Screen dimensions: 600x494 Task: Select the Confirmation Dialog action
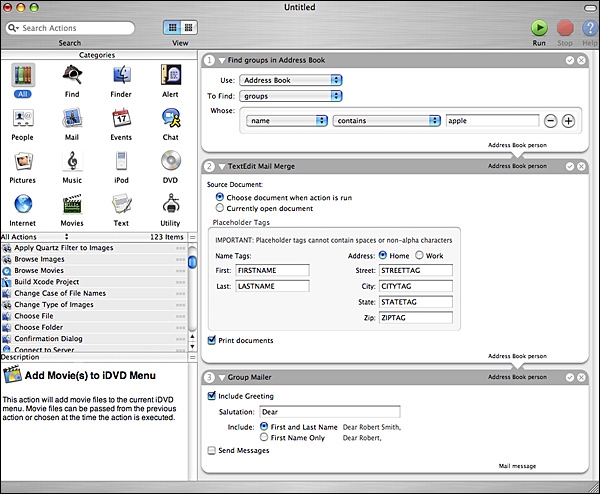[x=94, y=339]
